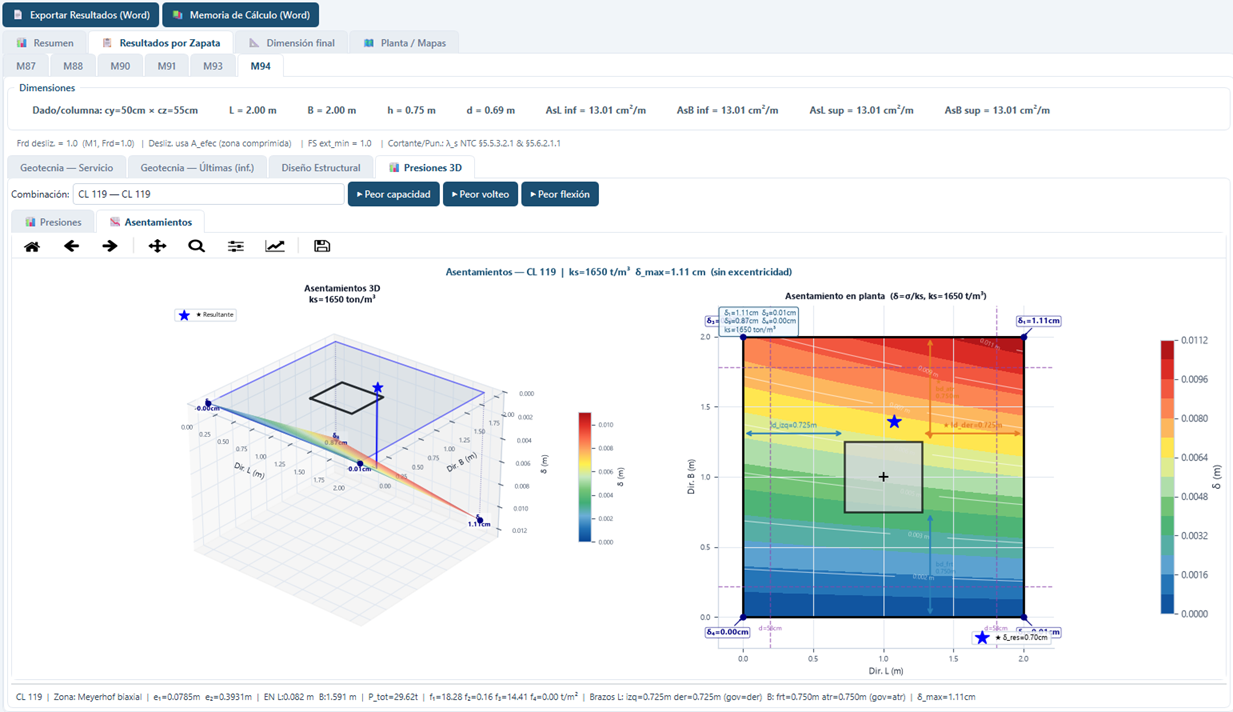Viewport: 1233px width, 712px height.
Task: Open footing tab M93
Action: 213,66
